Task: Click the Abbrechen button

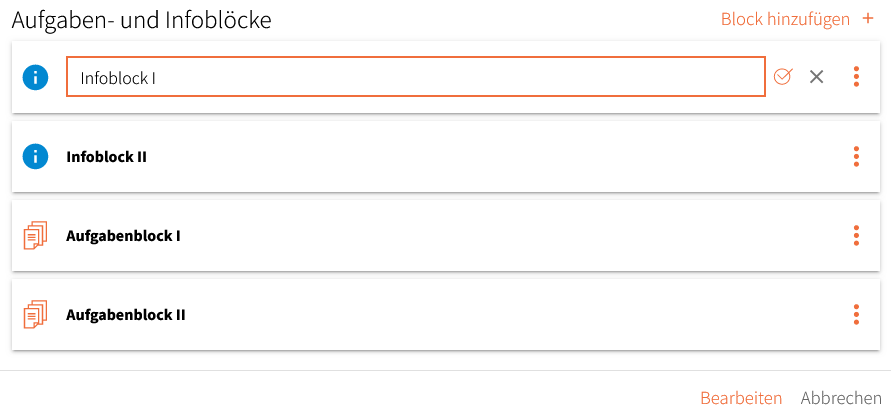Action: (x=841, y=398)
